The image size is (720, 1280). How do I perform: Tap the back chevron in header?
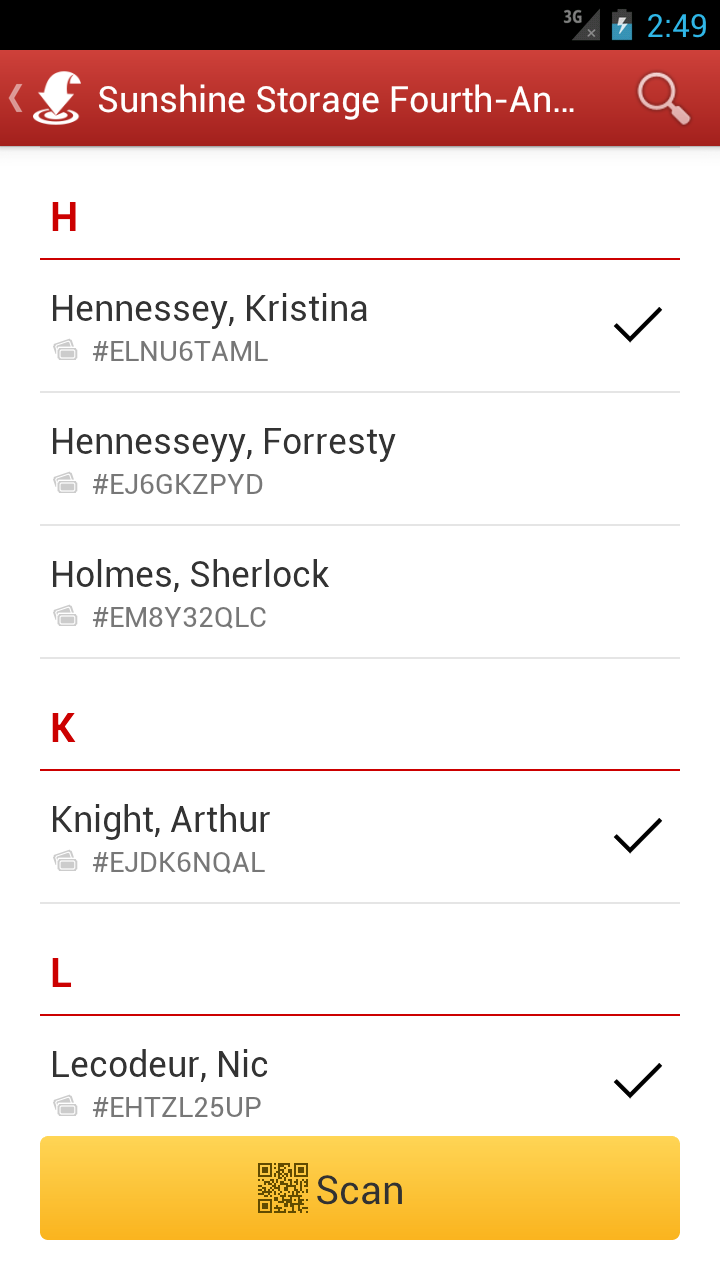(x=15, y=98)
